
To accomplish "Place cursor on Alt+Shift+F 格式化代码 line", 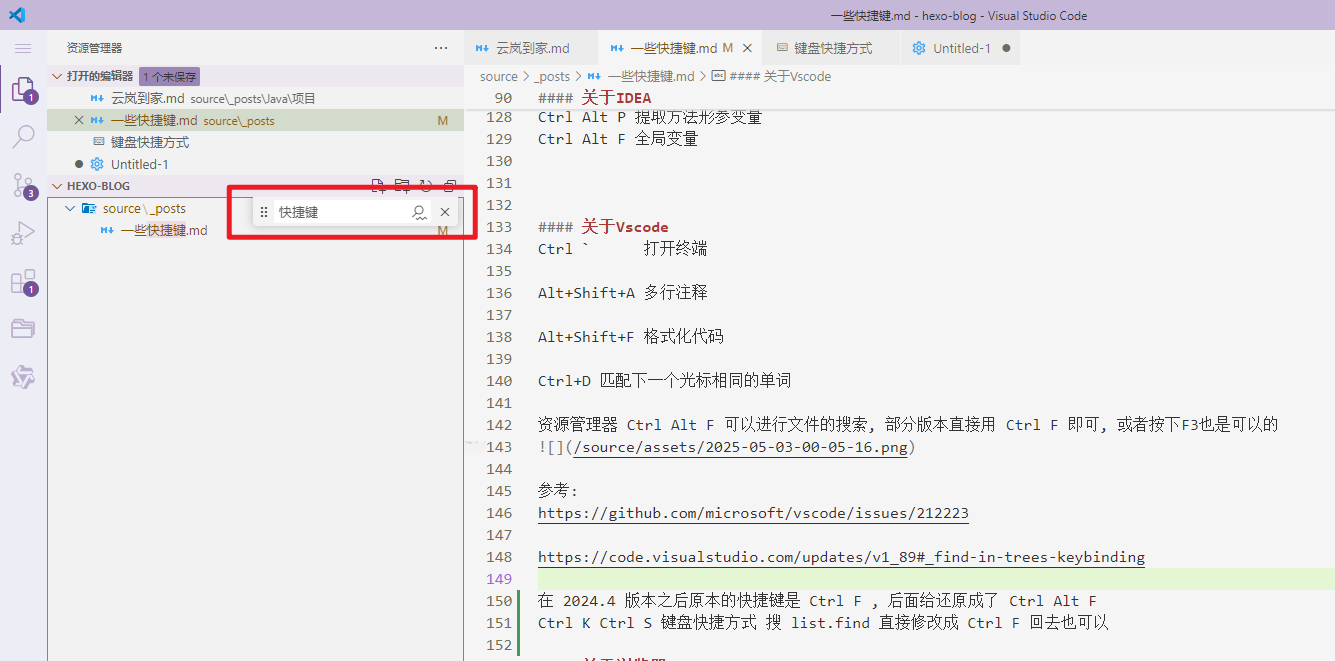I will point(630,337).
